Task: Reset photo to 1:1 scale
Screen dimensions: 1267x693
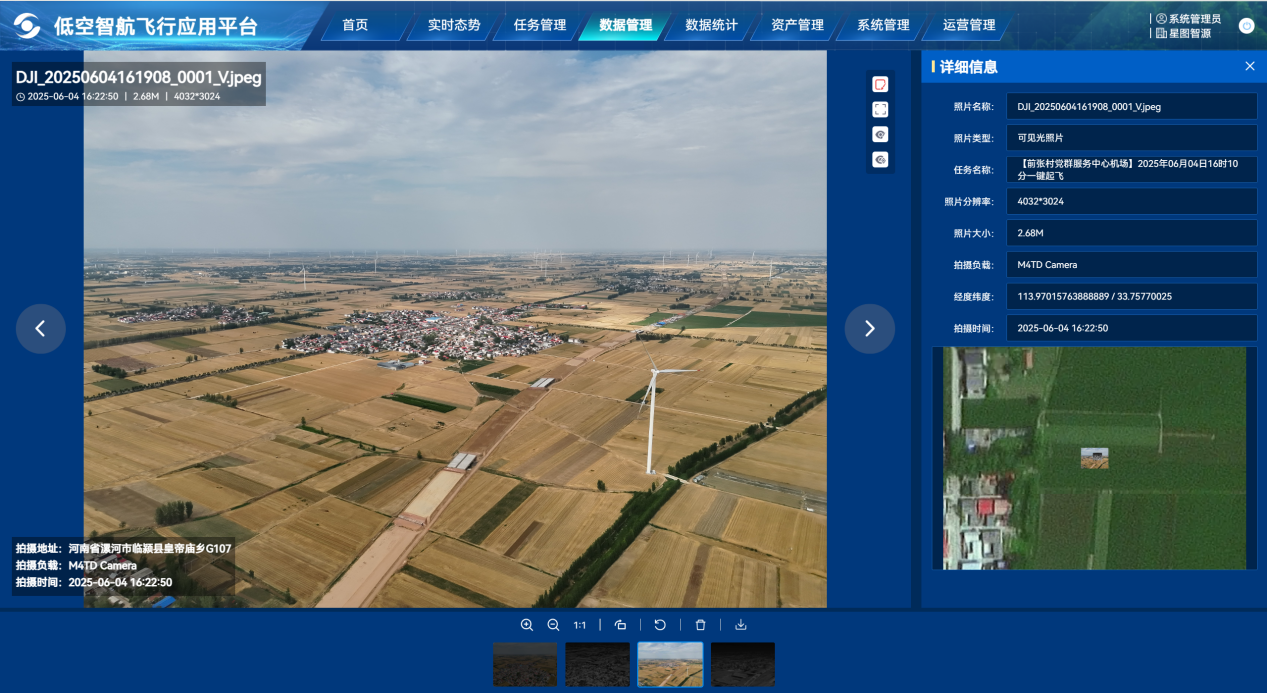Action: point(580,625)
